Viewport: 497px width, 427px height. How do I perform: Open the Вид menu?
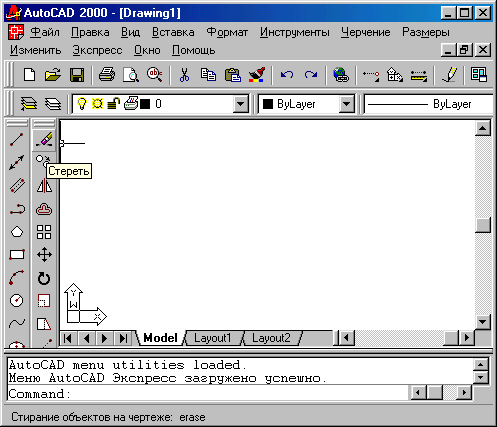(130, 32)
